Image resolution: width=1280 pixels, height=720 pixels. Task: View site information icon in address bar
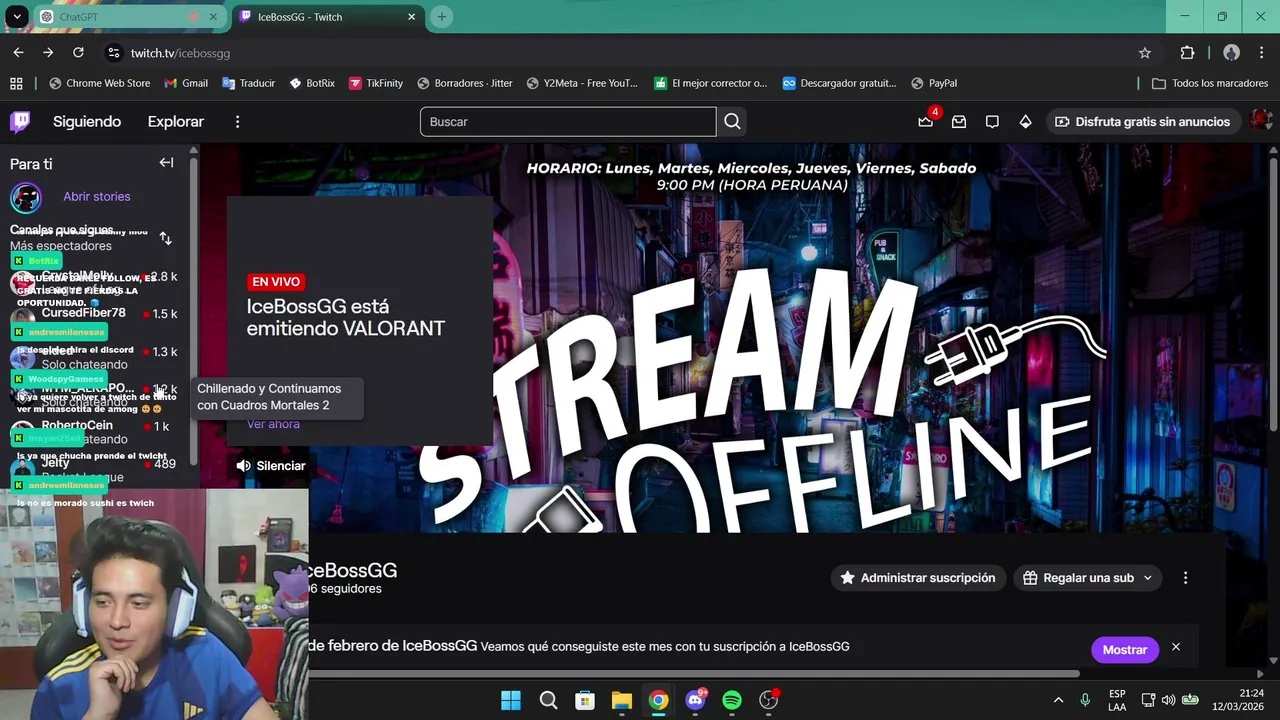(114, 53)
